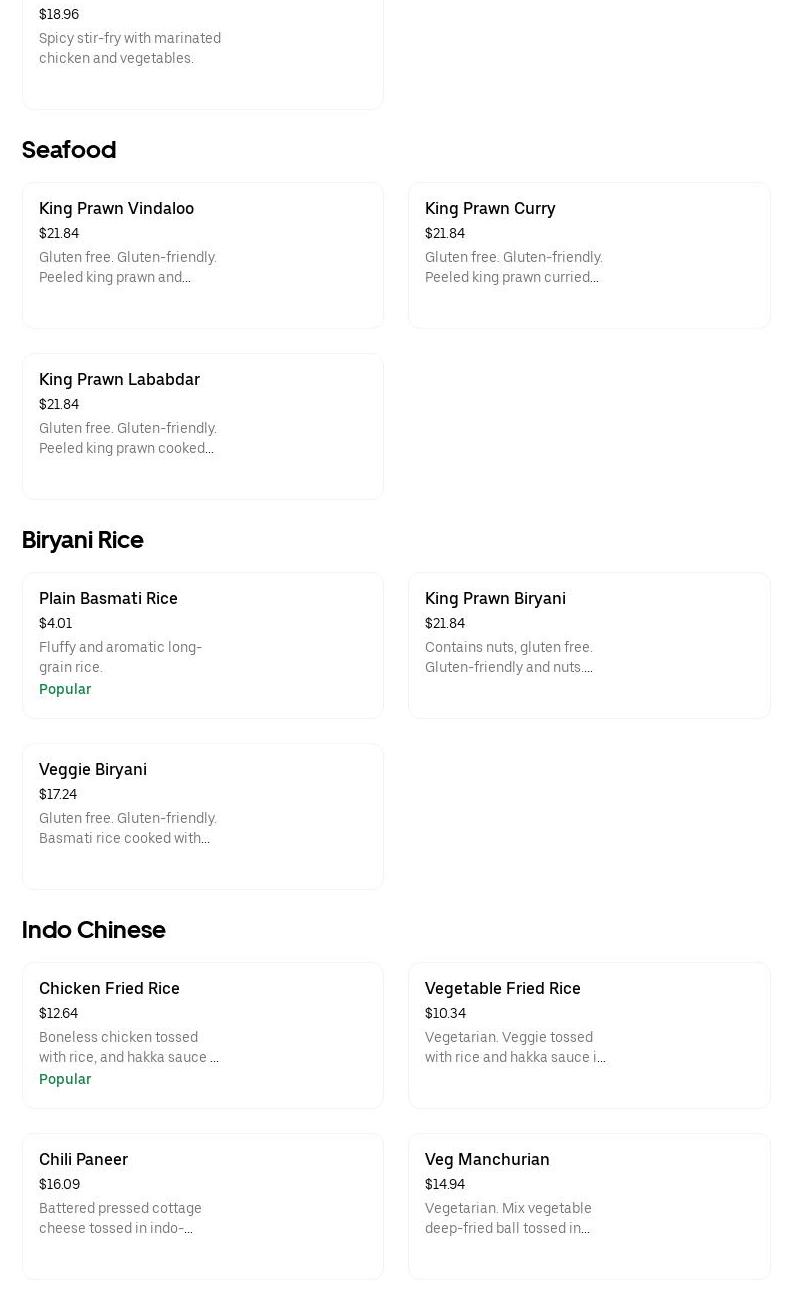Viewport: 804px width, 1306px height.
Task: Click the Biryani Rice section heading
Action: (x=82, y=540)
